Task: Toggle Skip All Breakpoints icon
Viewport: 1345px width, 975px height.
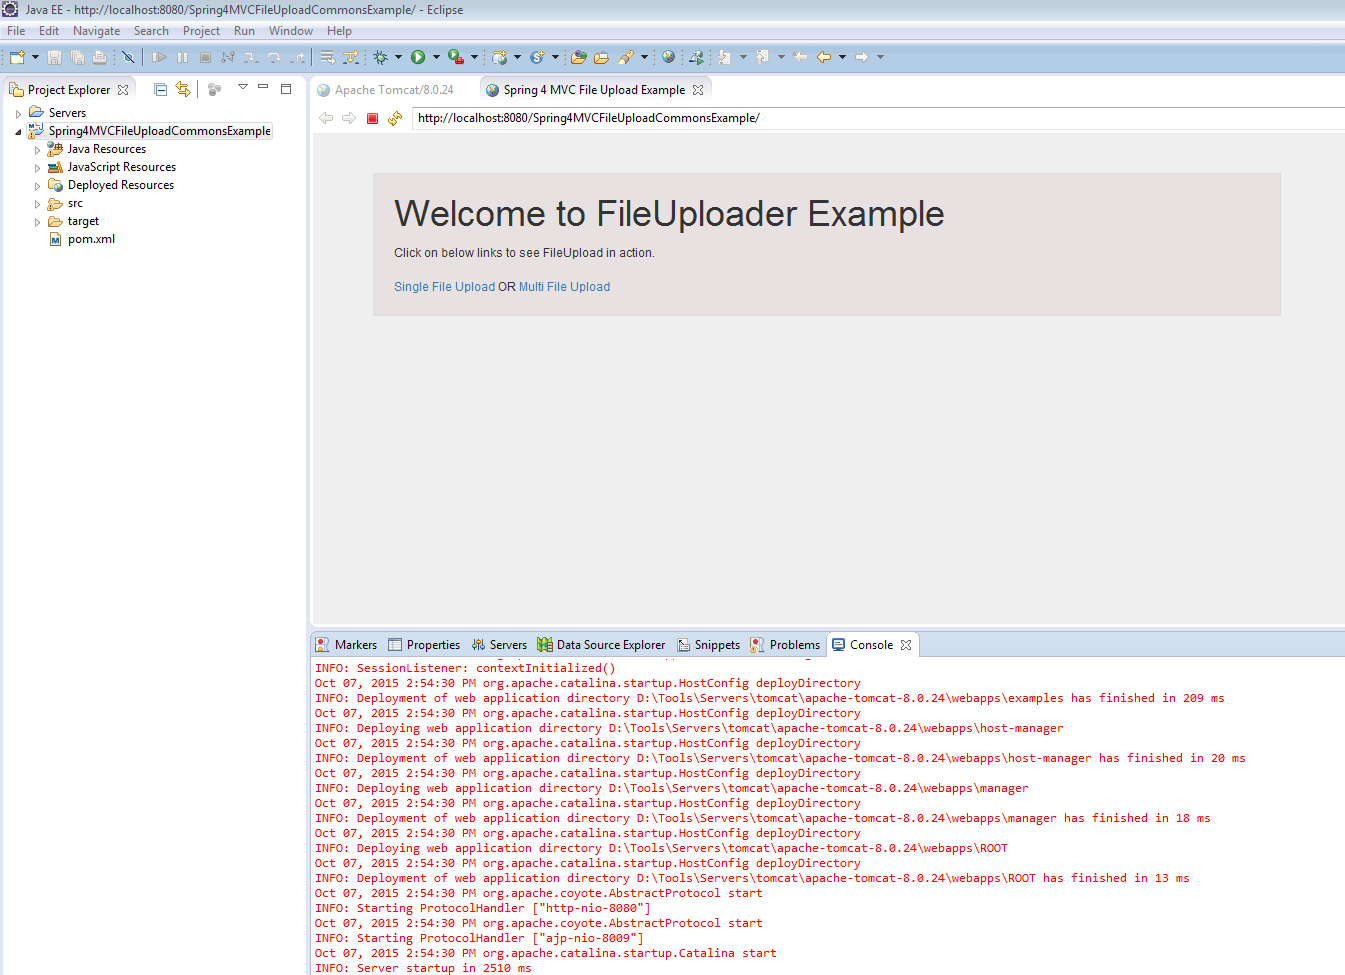Action: pos(128,57)
